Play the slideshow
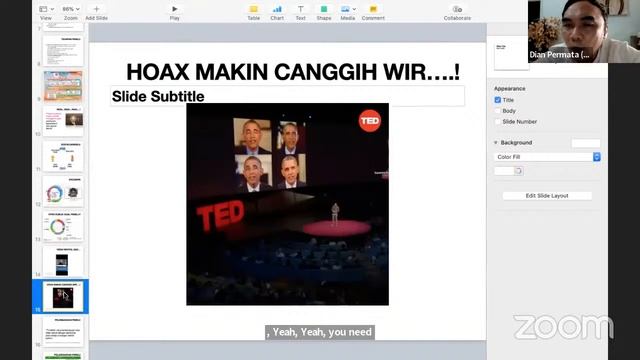Screen dimensions: 640x360 coord(175,12)
